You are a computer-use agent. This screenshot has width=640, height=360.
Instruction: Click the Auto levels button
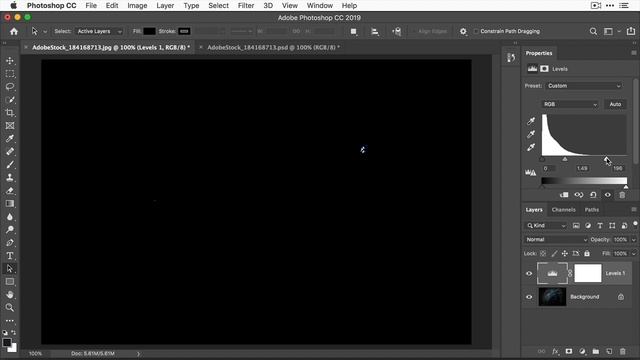[x=615, y=104]
